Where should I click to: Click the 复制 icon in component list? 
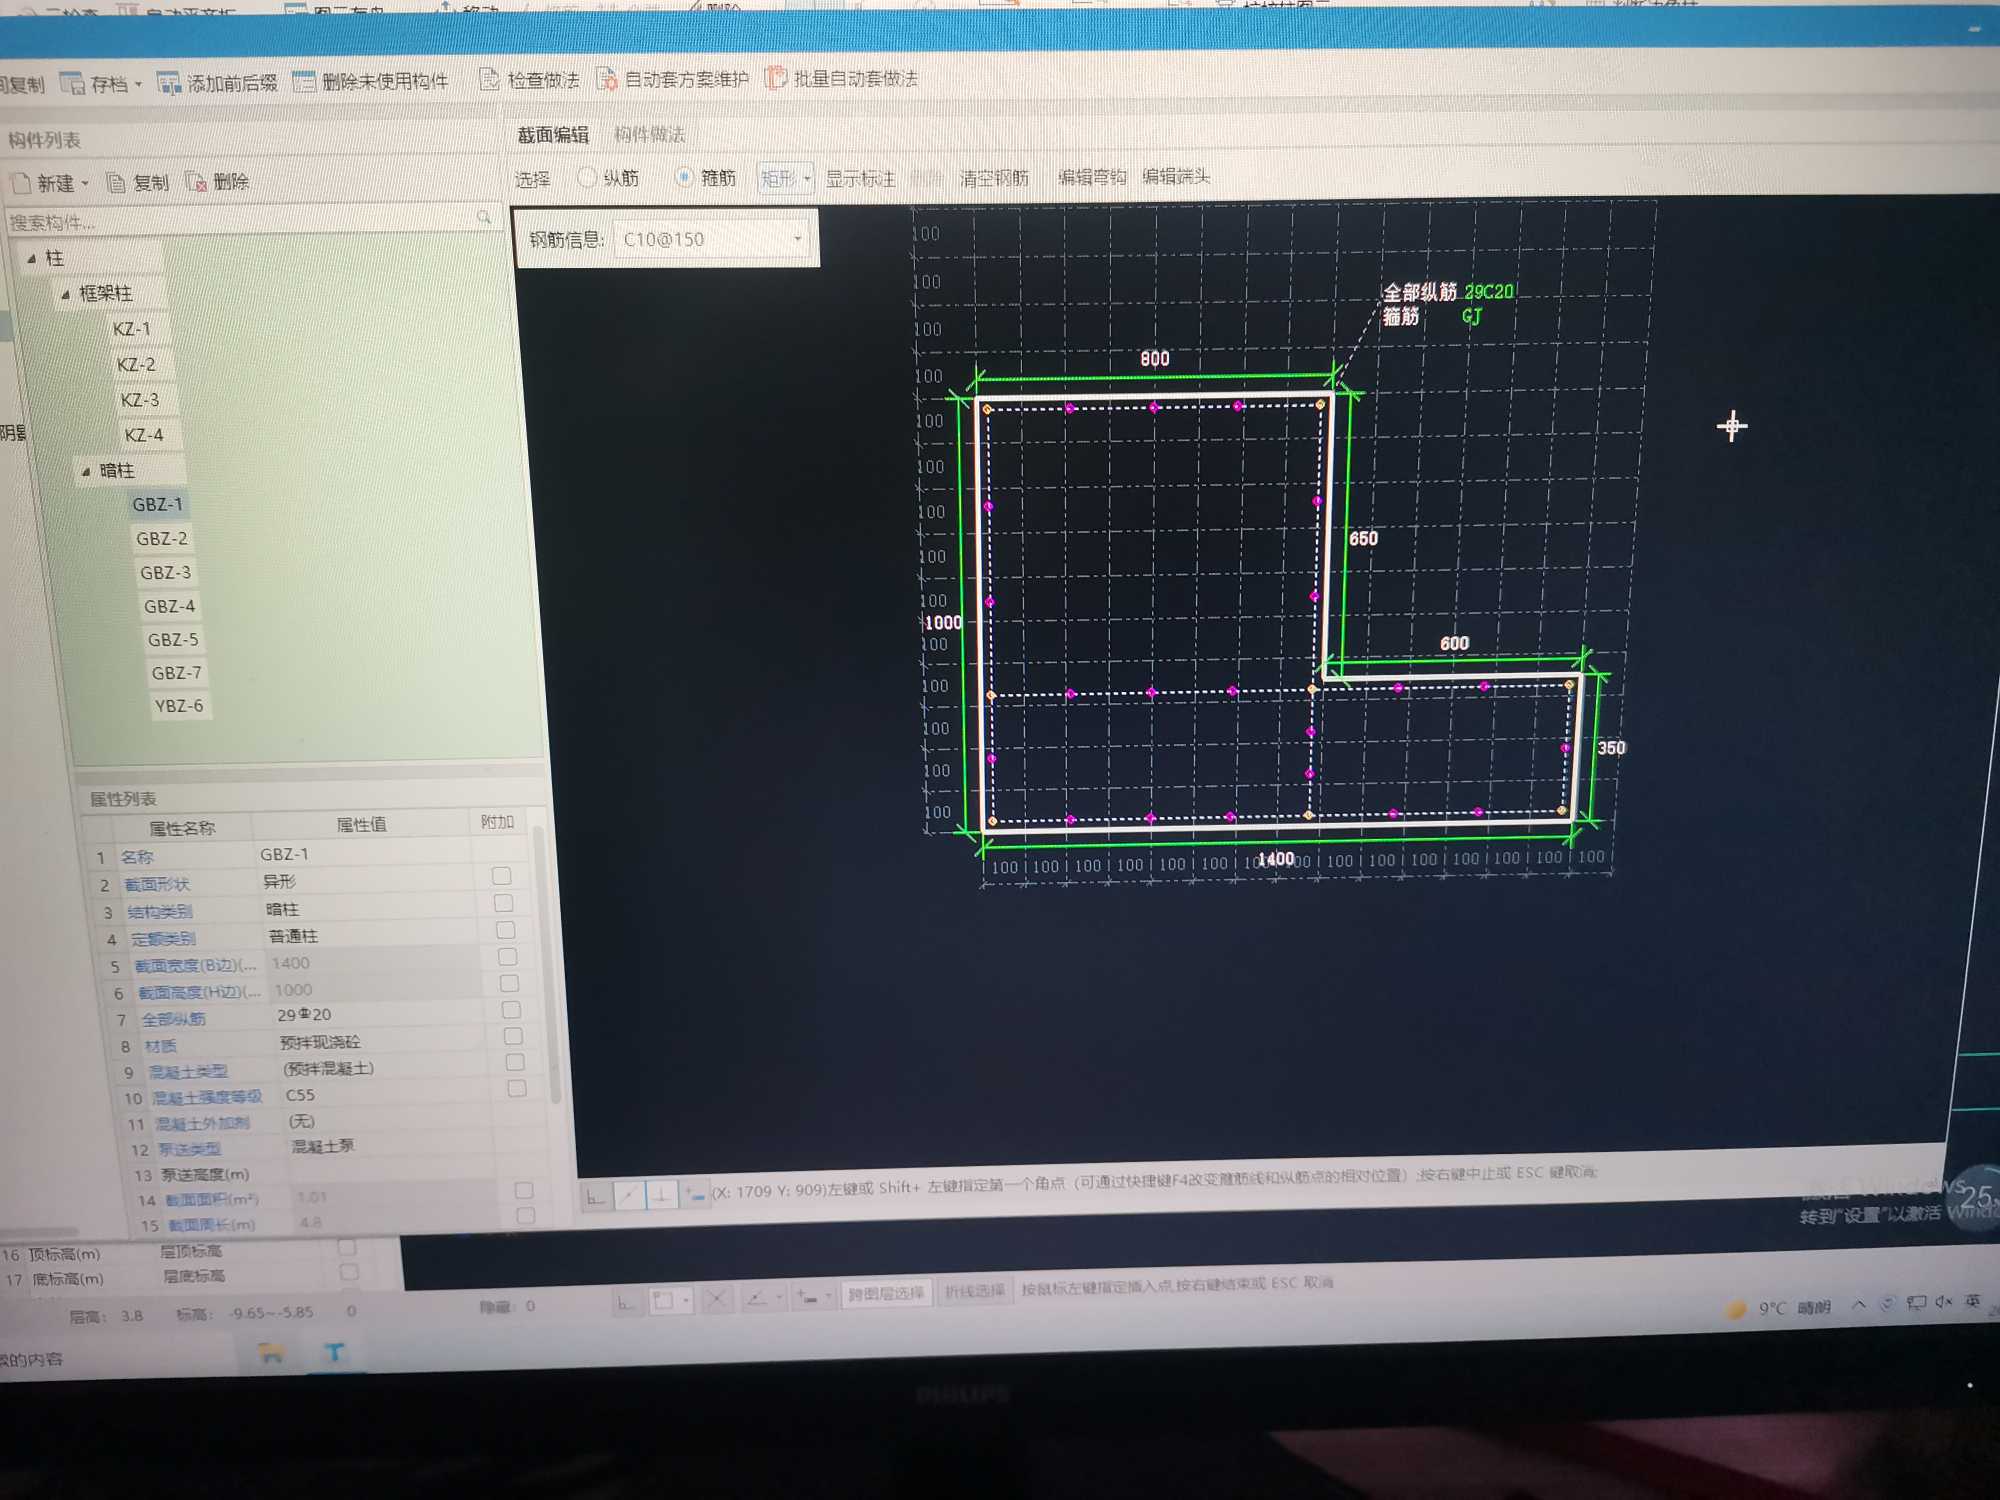tap(116, 183)
